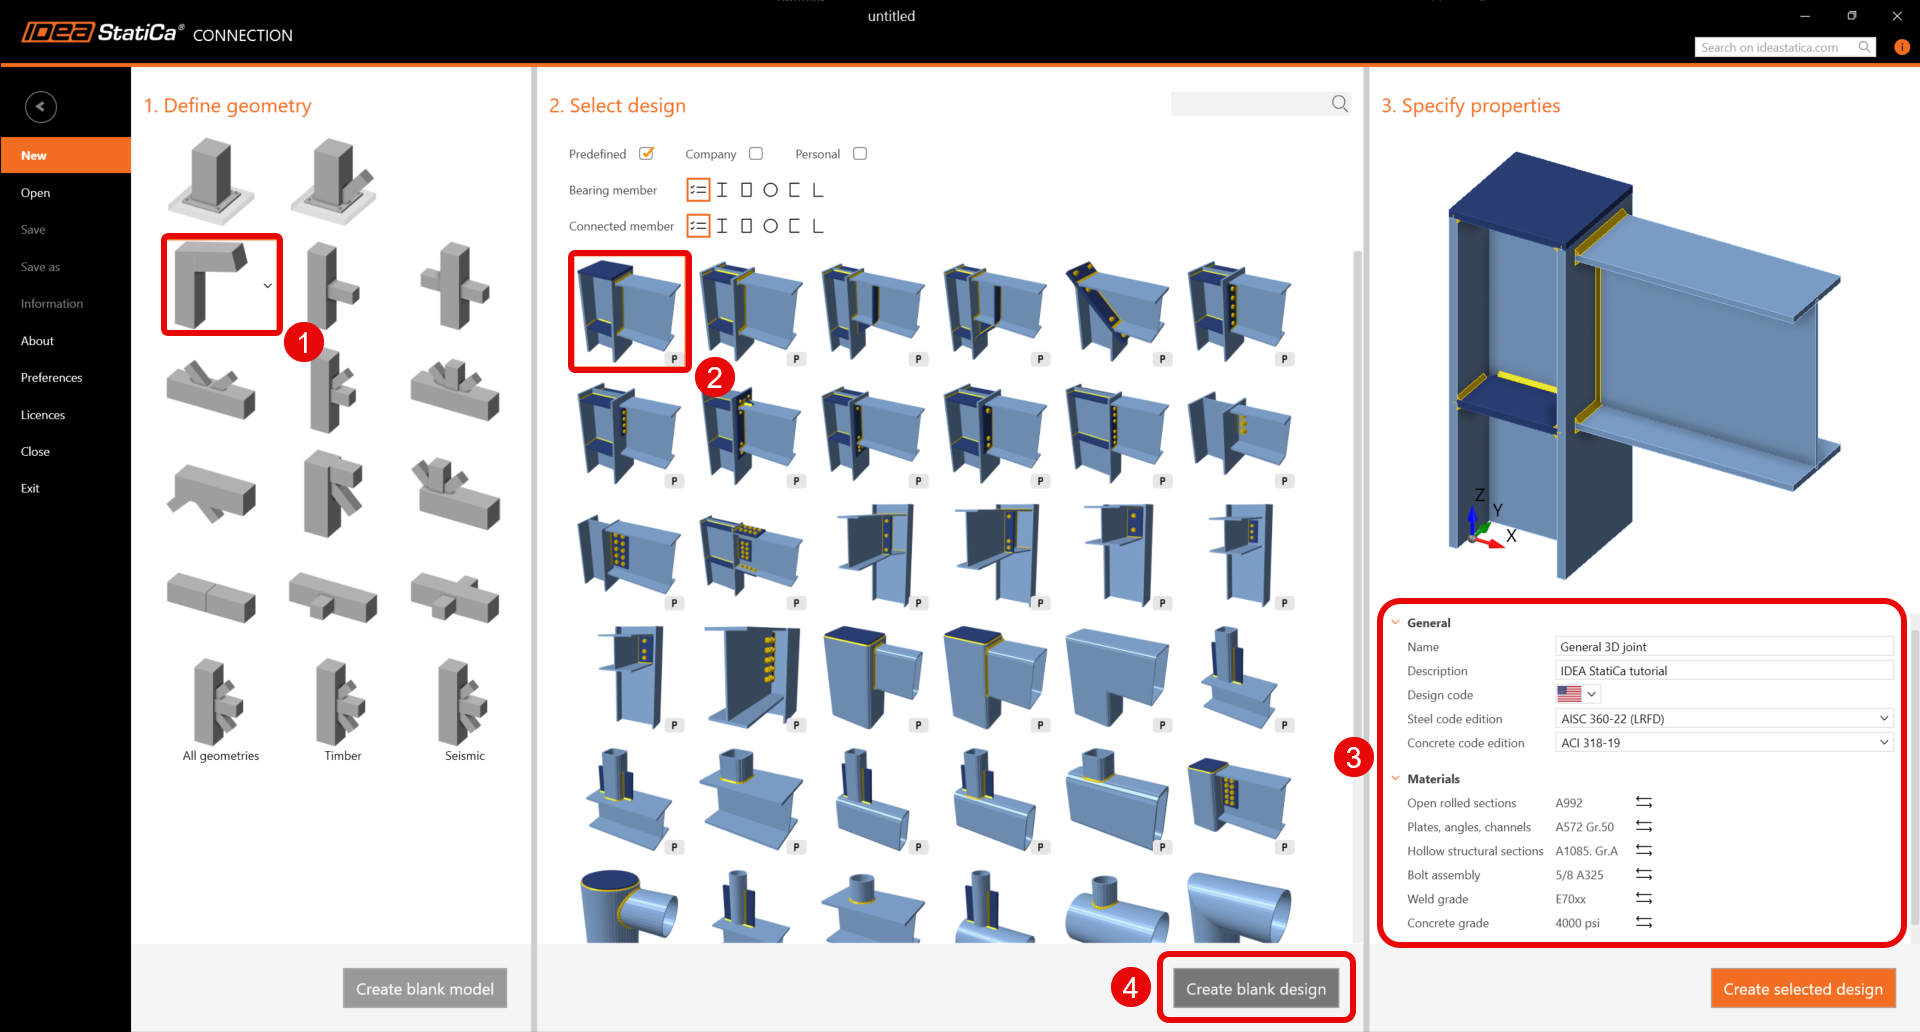The height and width of the screenshot is (1032, 1920).
Task: Collapse the Materials section
Action: click(x=1396, y=778)
